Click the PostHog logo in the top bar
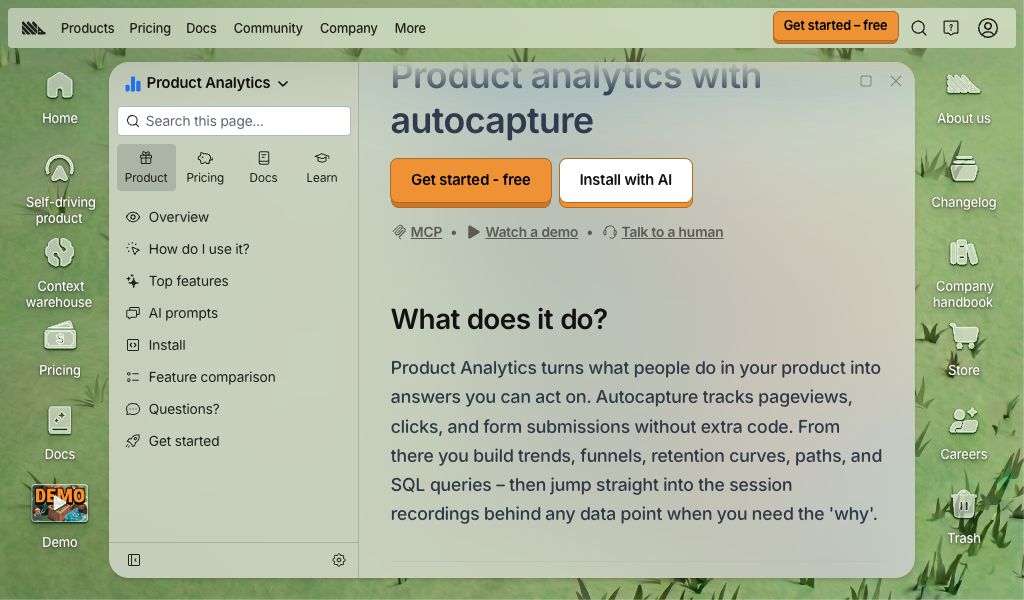This screenshot has width=1024, height=600. 33,28
